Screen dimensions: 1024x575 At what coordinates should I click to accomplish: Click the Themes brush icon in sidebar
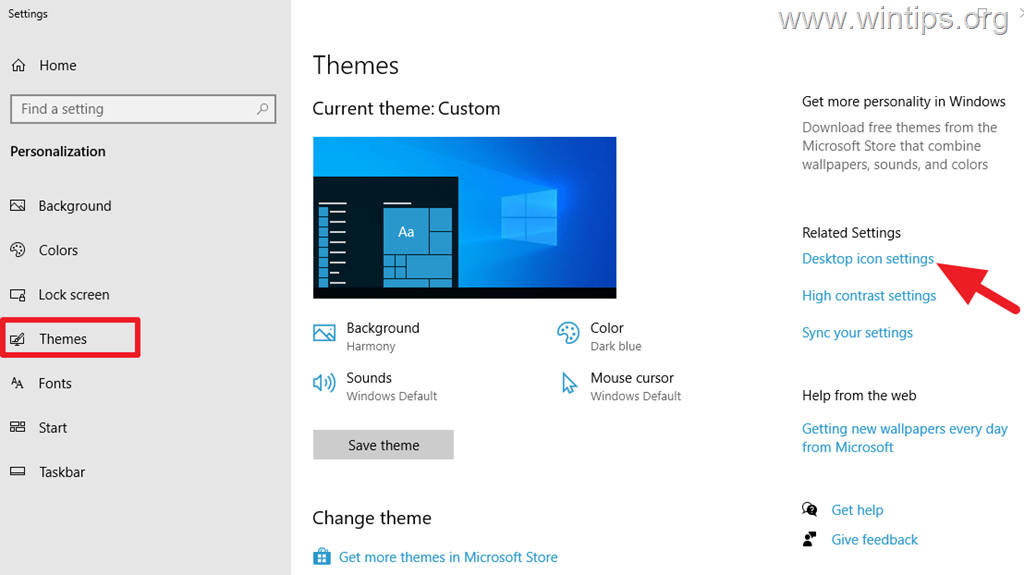18,338
